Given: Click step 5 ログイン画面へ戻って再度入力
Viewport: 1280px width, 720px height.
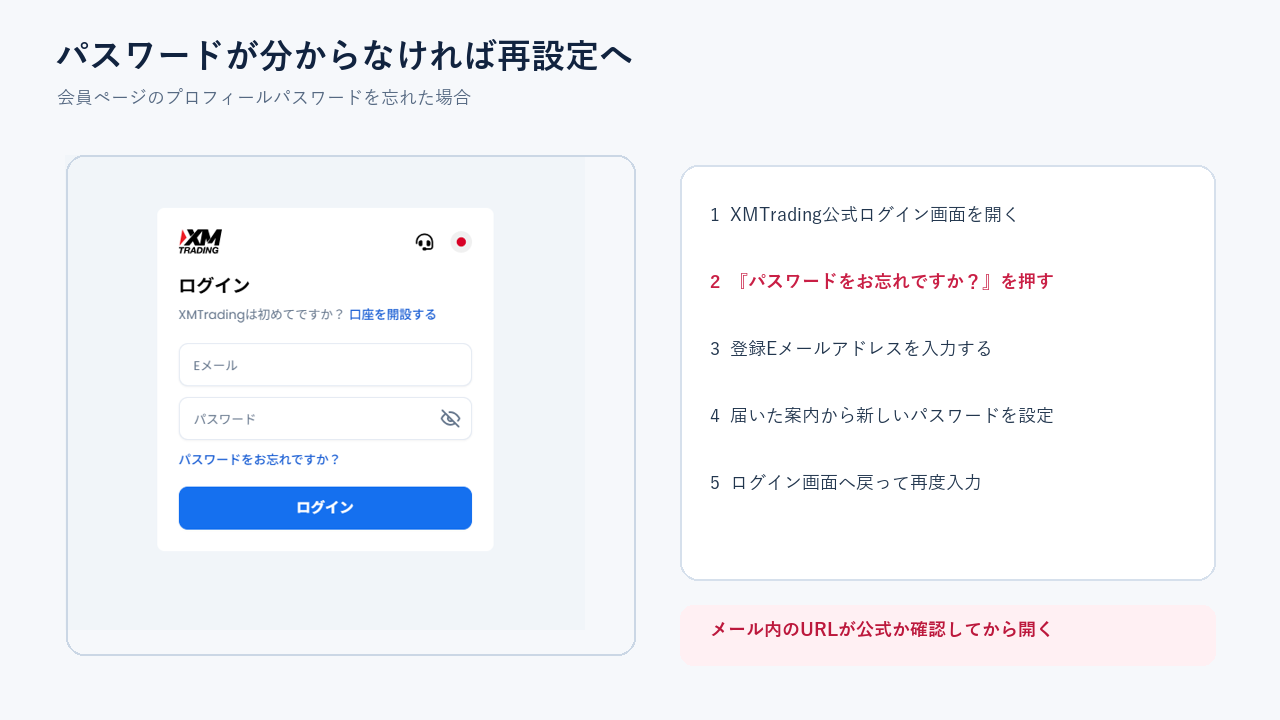Looking at the screenshot, I should (846, 482).
